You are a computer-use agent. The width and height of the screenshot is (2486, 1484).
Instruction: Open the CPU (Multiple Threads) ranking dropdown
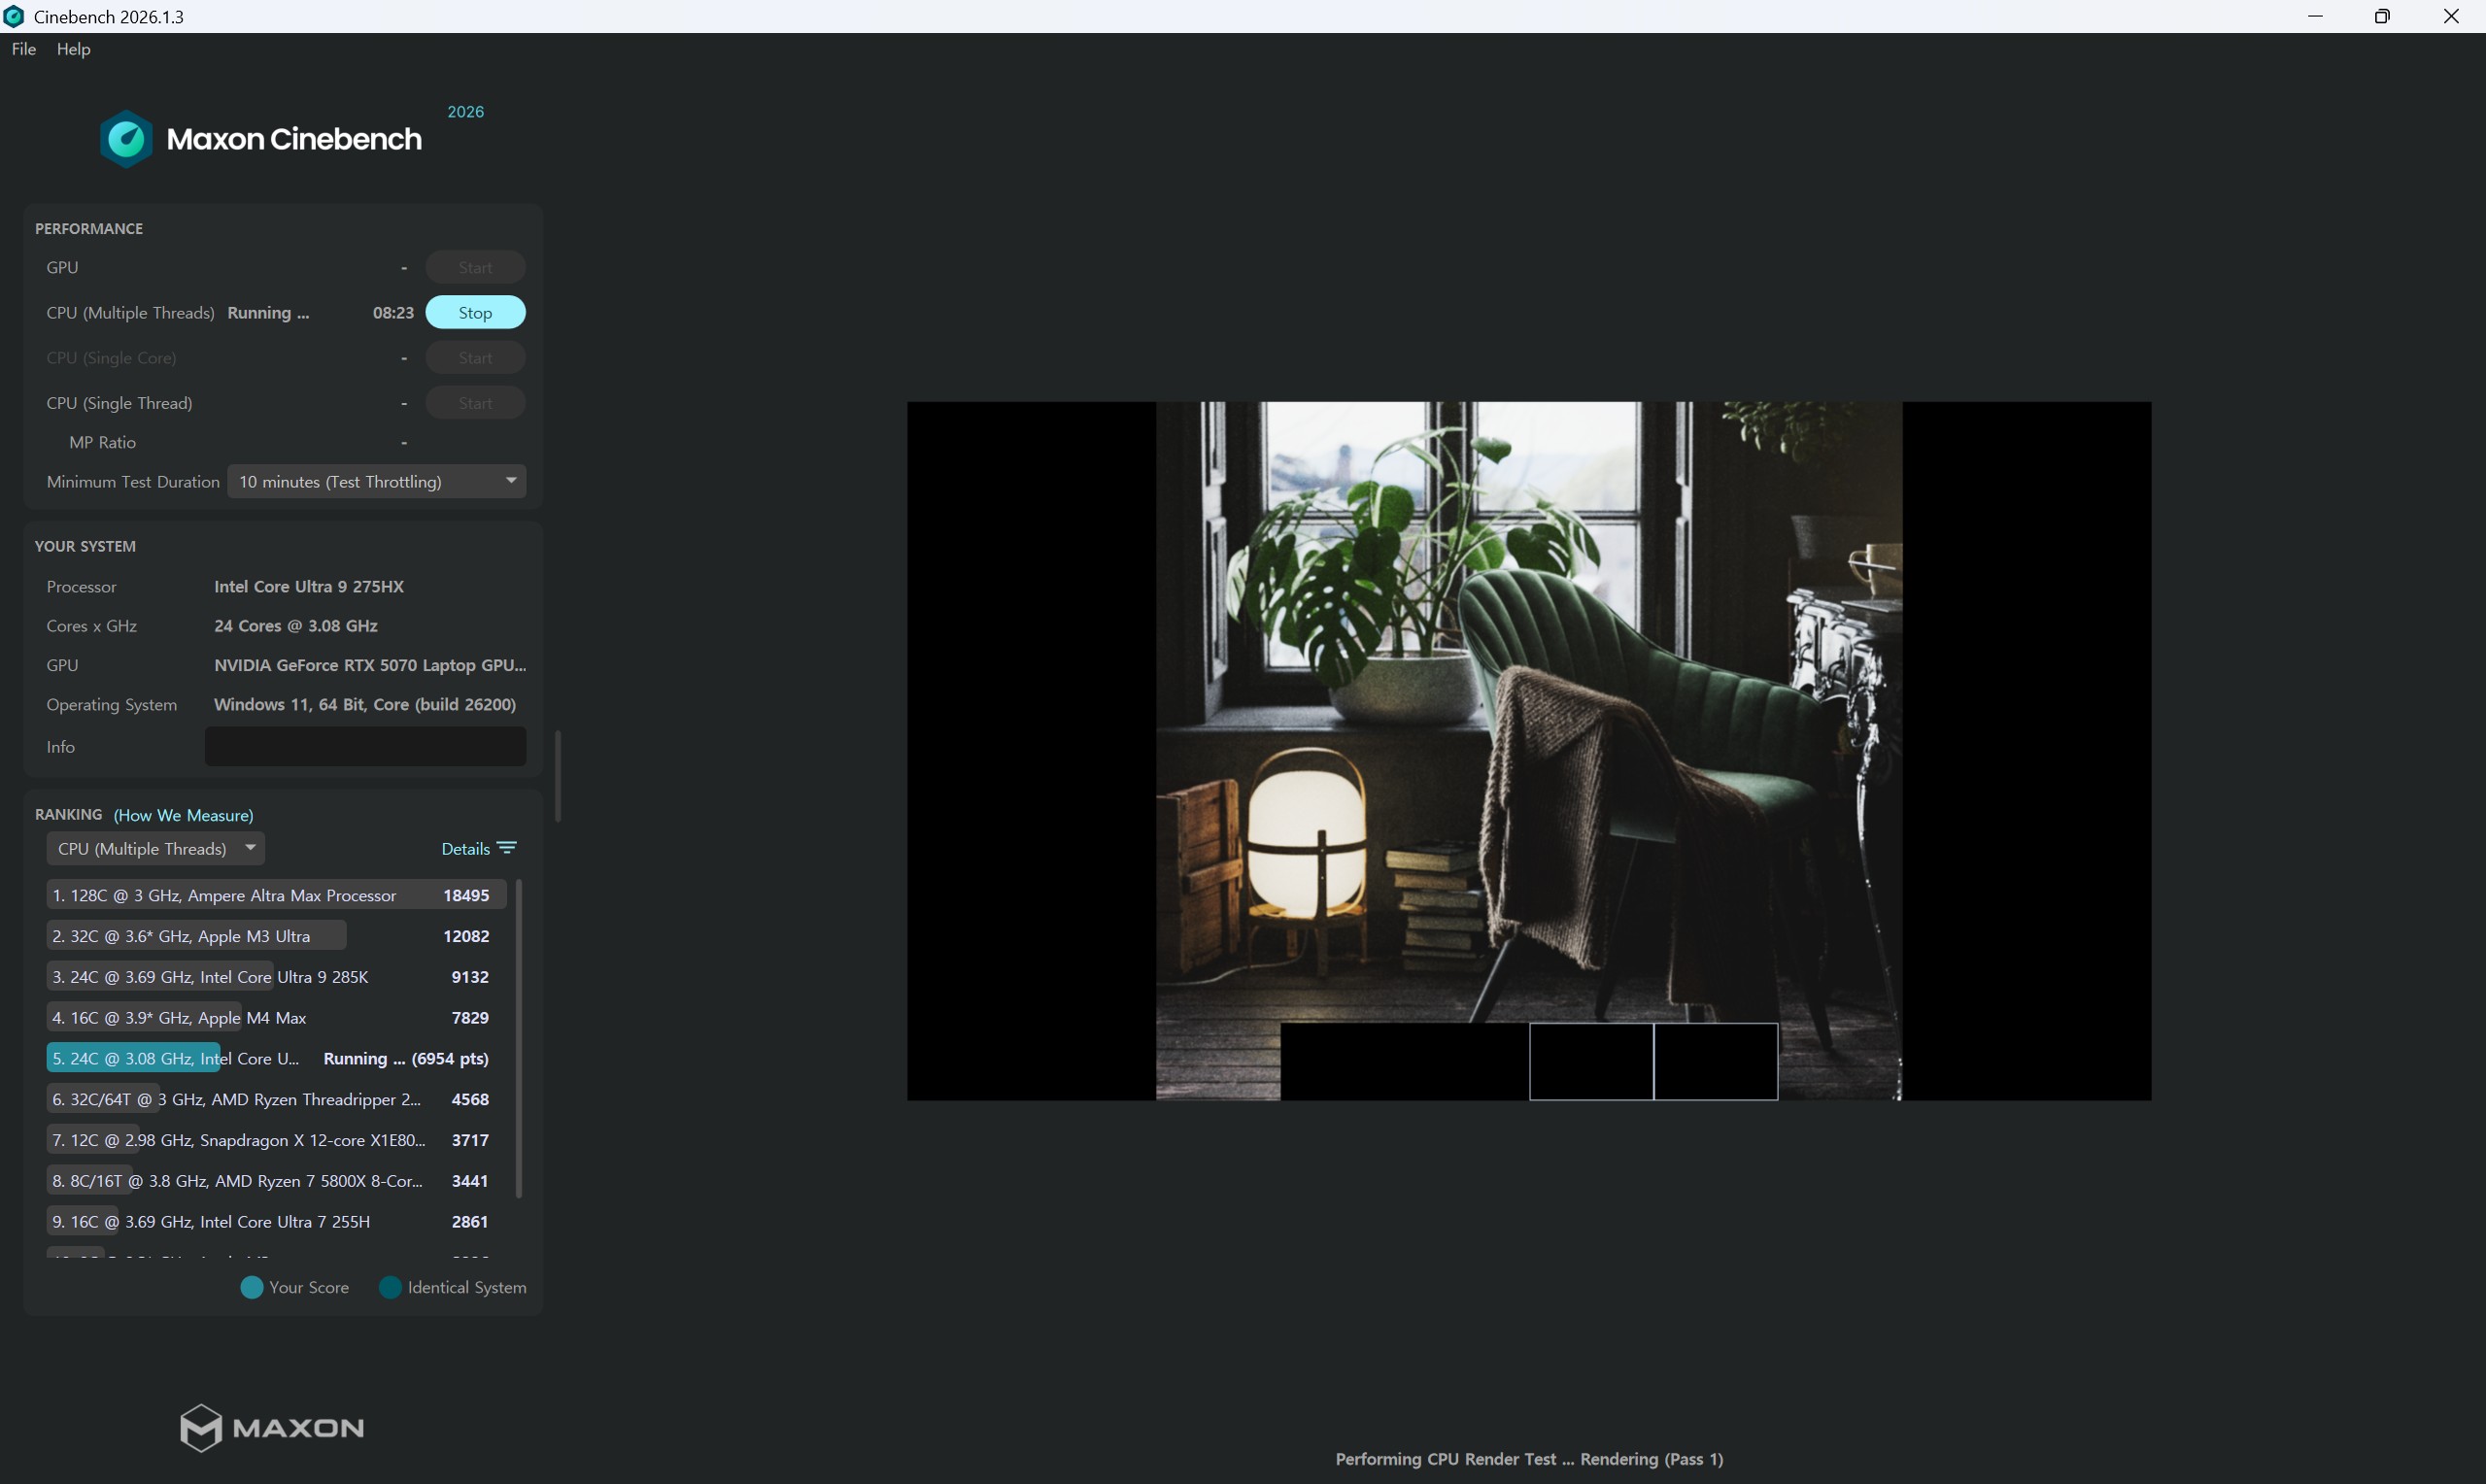pyautogui.click(x=155, y=849)
